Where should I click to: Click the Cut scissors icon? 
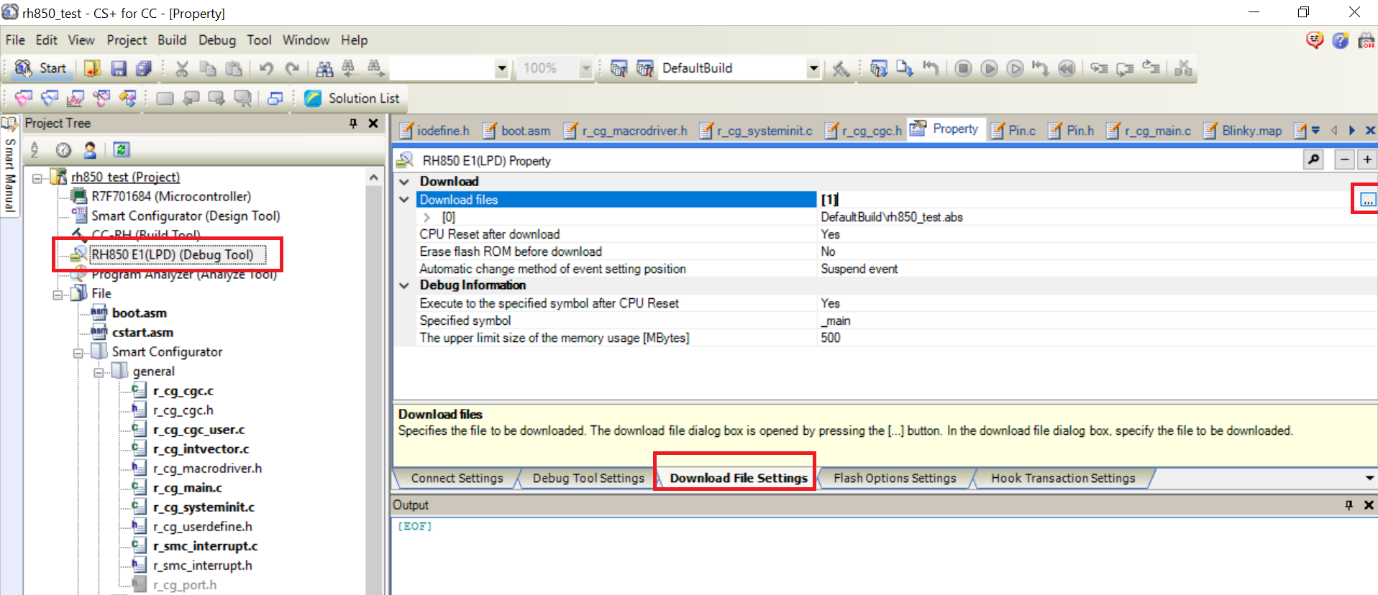[x=182, y=69]
